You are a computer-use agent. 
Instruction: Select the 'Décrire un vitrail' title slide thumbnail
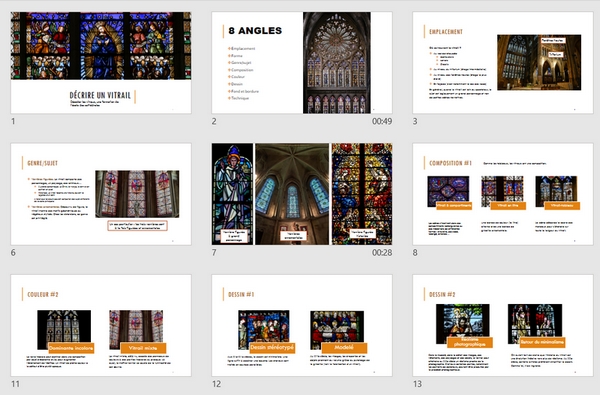click(101, 62)
